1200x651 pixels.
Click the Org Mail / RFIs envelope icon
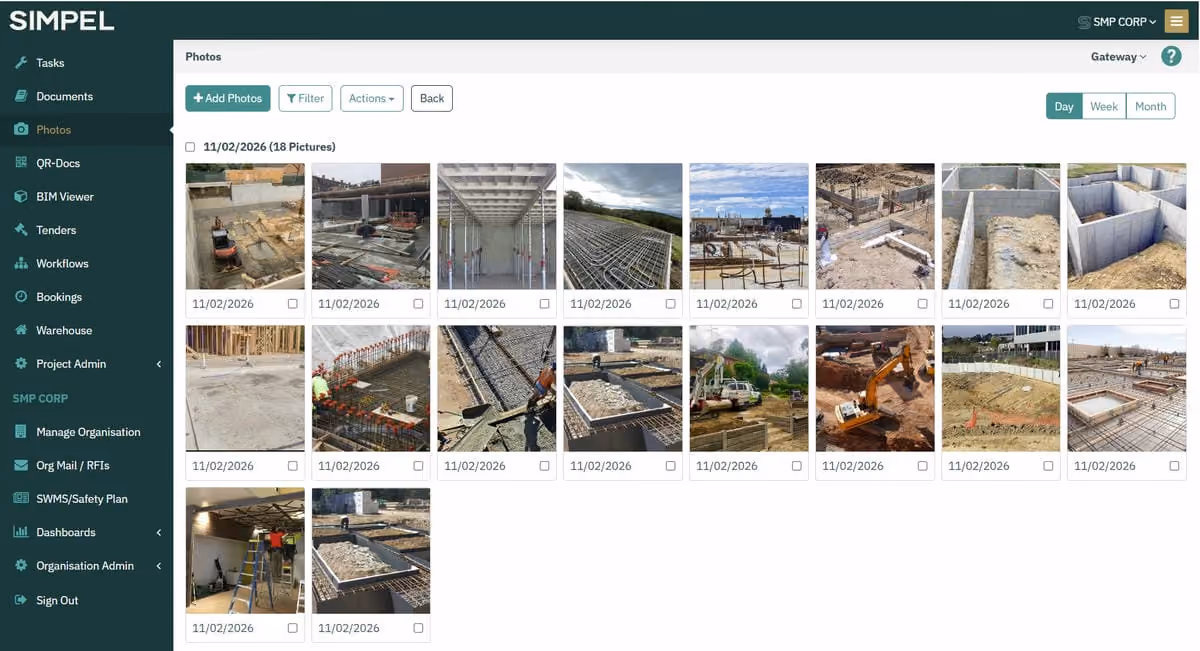click(x=21, y=465)
